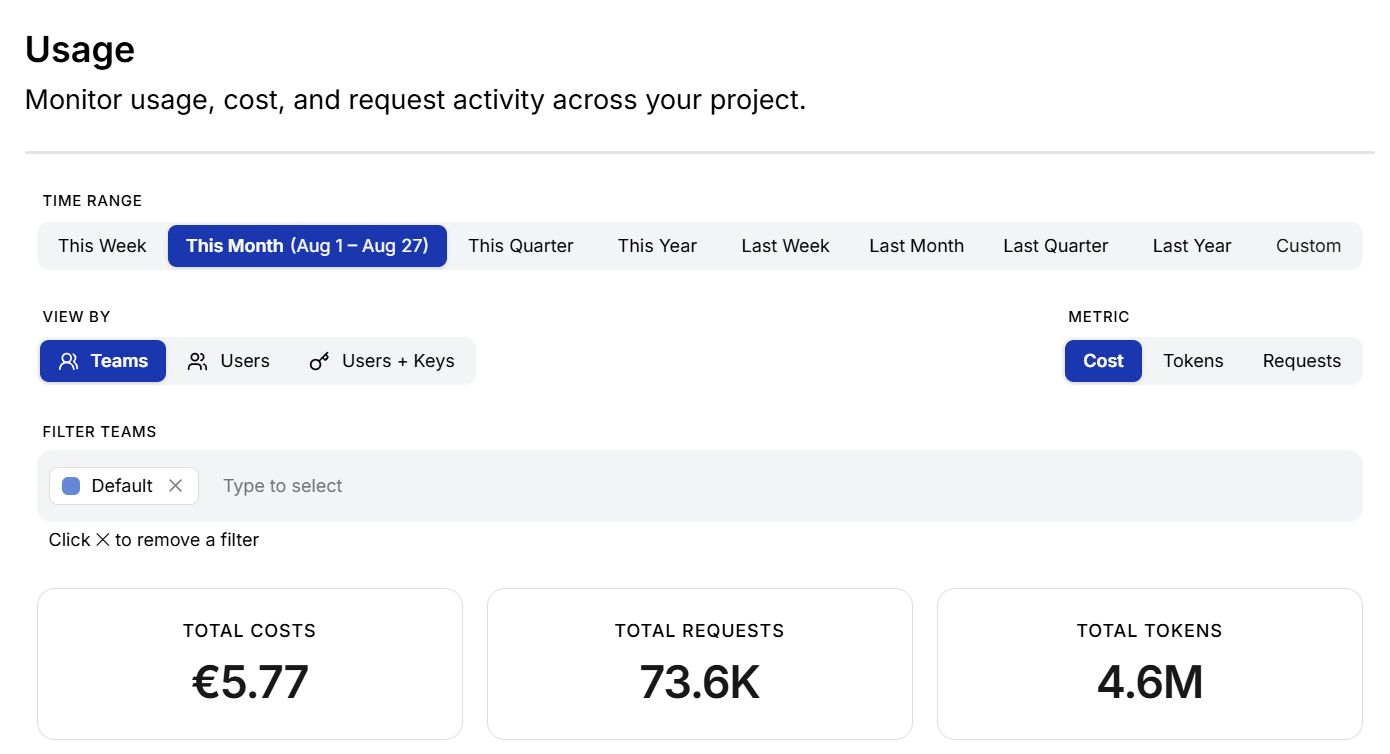Click the 'Click X to remove a filter' hint
1390x754 pixels.
point(154,540)
